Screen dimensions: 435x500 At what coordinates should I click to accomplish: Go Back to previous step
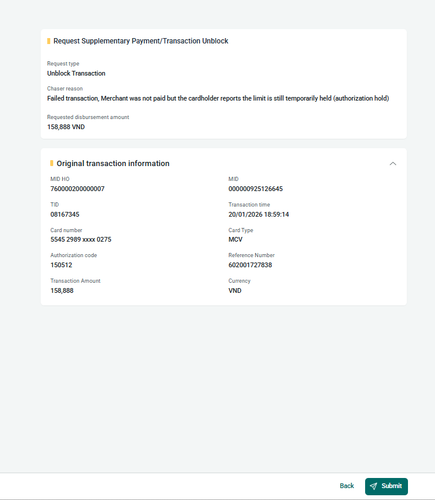pyautogui.click(x=347, y=486)
